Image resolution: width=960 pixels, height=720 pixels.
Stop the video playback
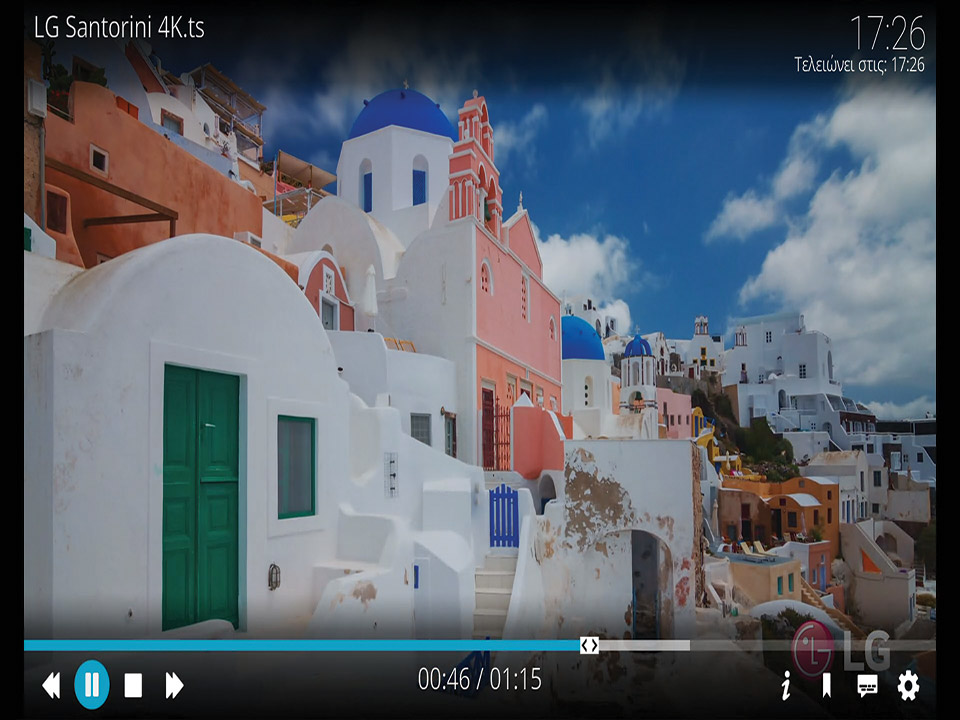(133, 685)
